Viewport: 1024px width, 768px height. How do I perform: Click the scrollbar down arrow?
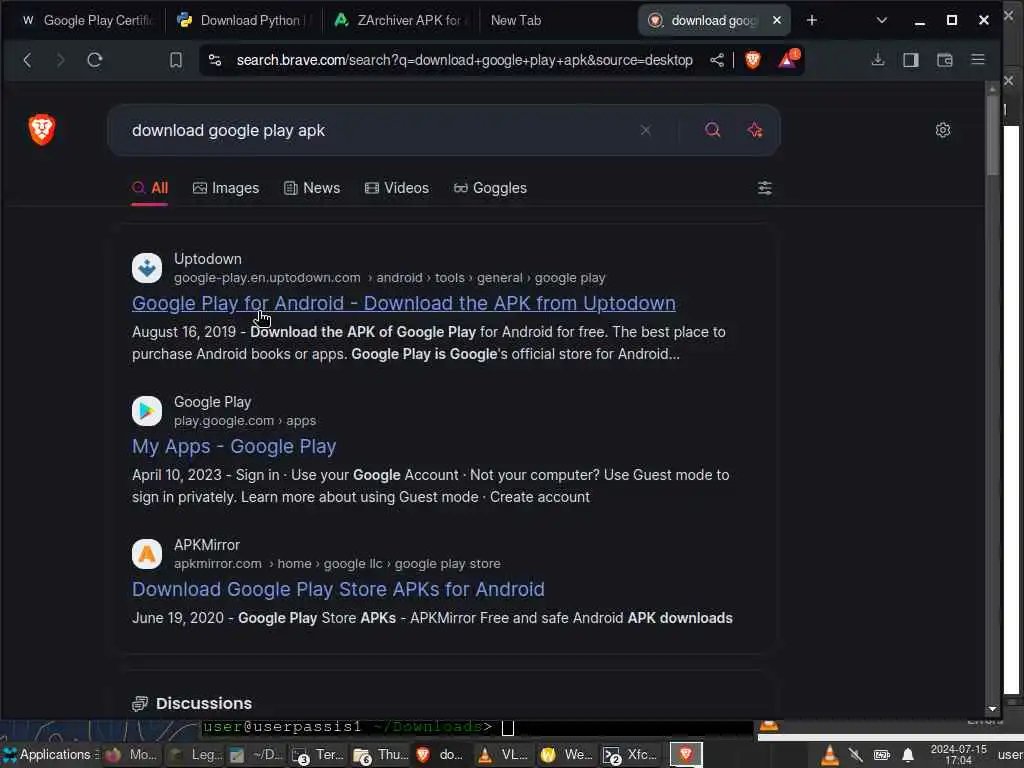click(x=993, y=709)
